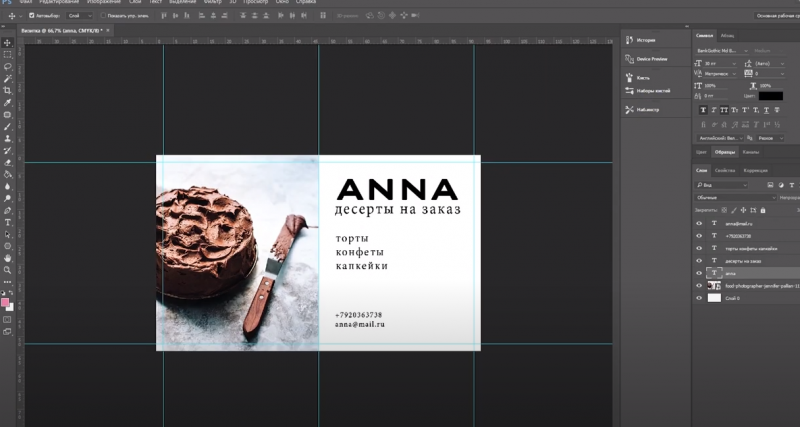Screen dimensions: 800x427
Task: Open the Device Preview panel
Action: tap(651, 59)
